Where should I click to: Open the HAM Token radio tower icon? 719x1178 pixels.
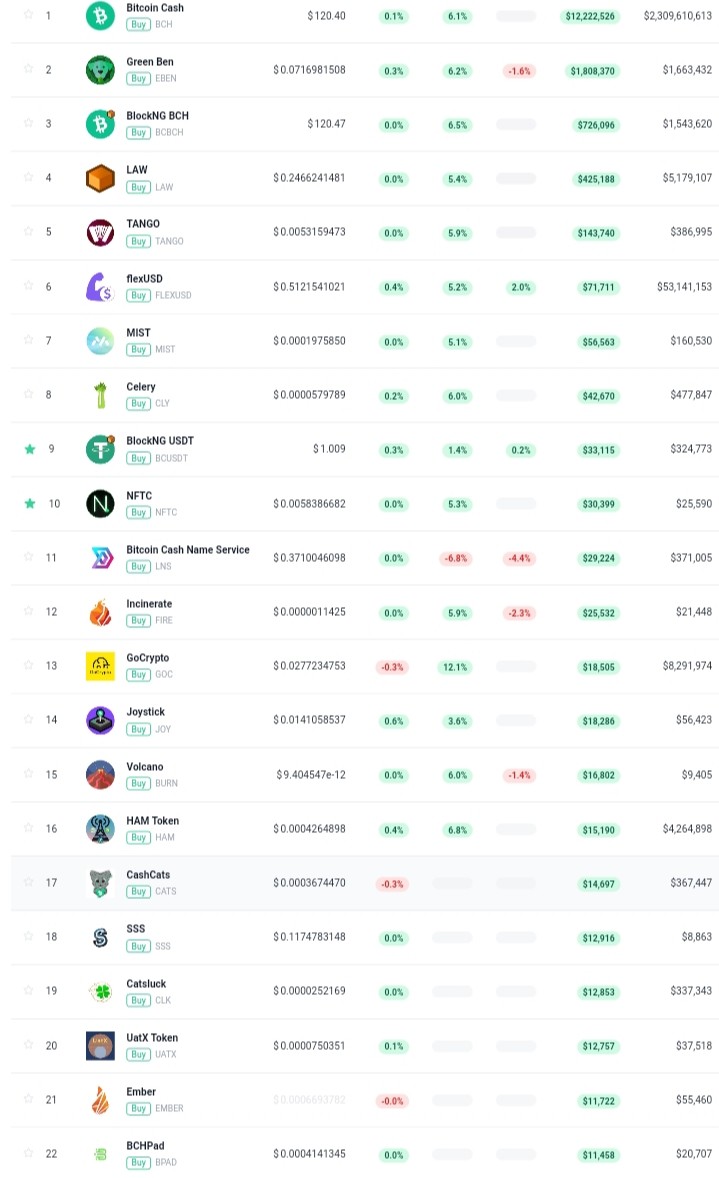[100, 828]
